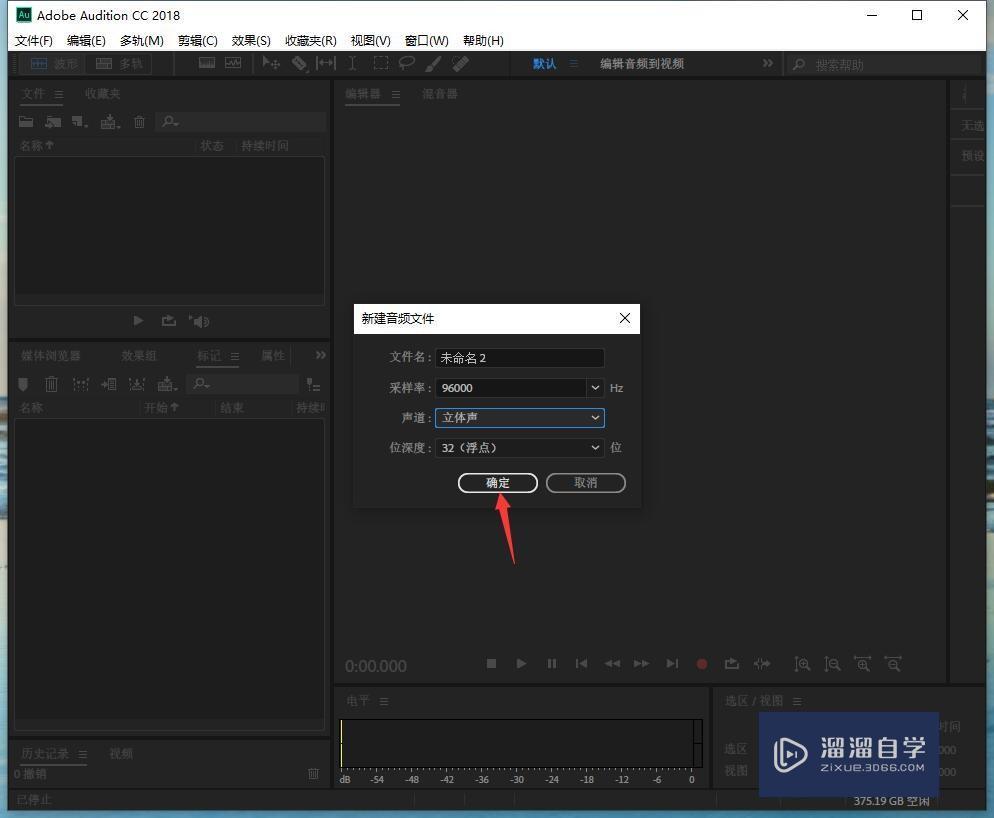994x818 pixels.
Task: Switch to the 混音器 tab
Action: point(440,94)
